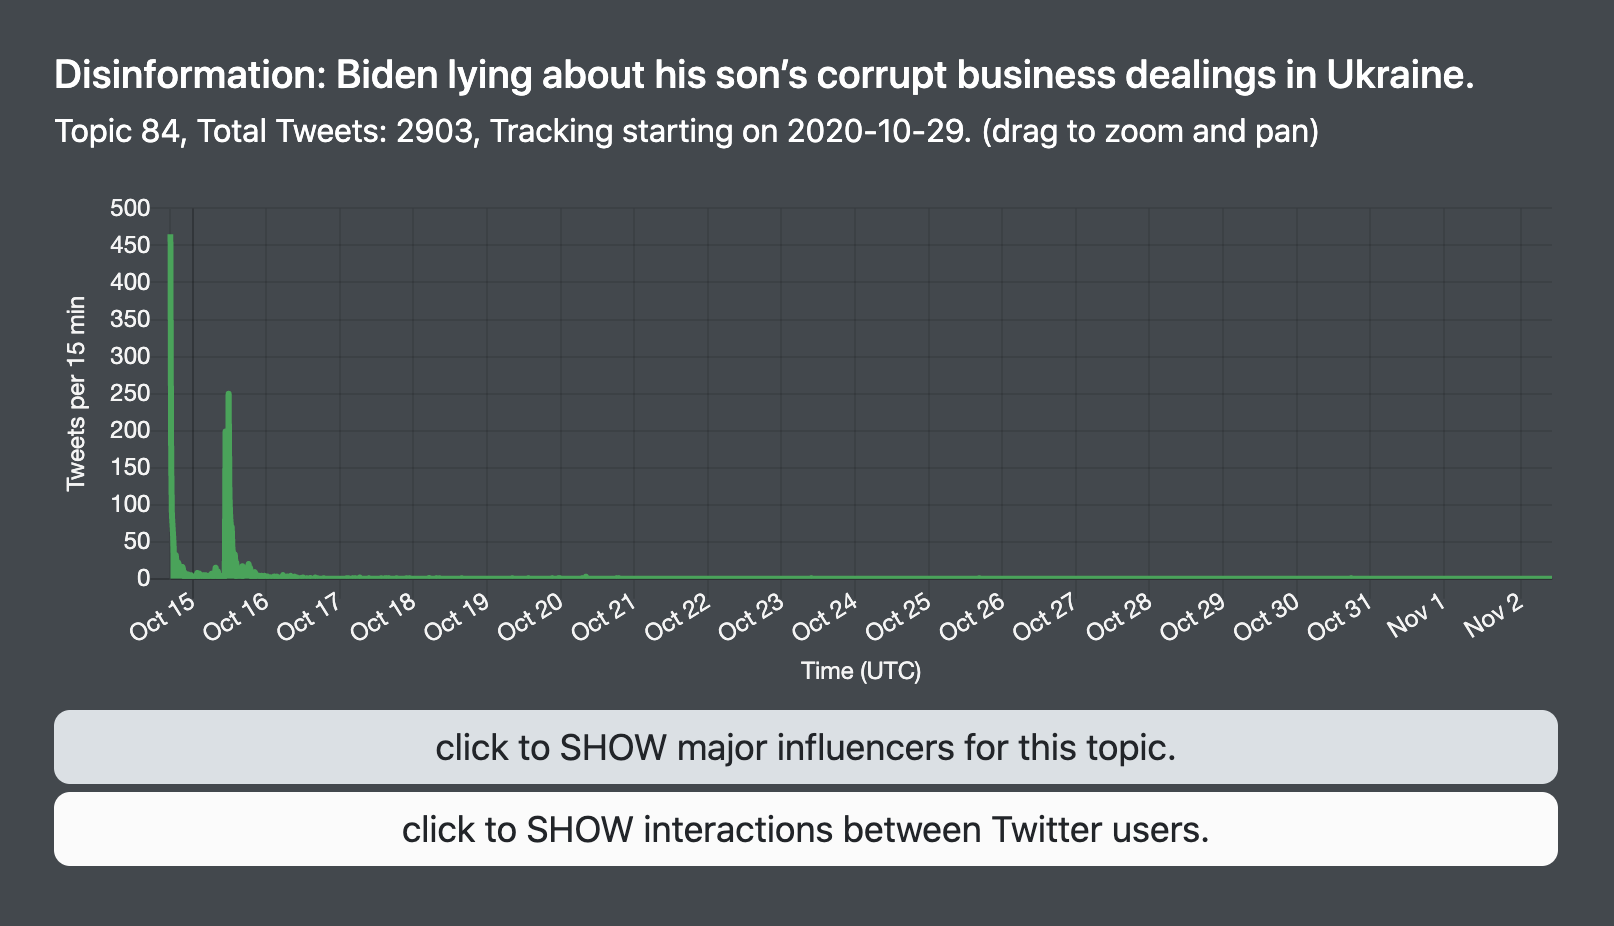Screen dimensions: 1614x926
Task: Click the 100 value on the y-axis
Action: coord(130,504)
